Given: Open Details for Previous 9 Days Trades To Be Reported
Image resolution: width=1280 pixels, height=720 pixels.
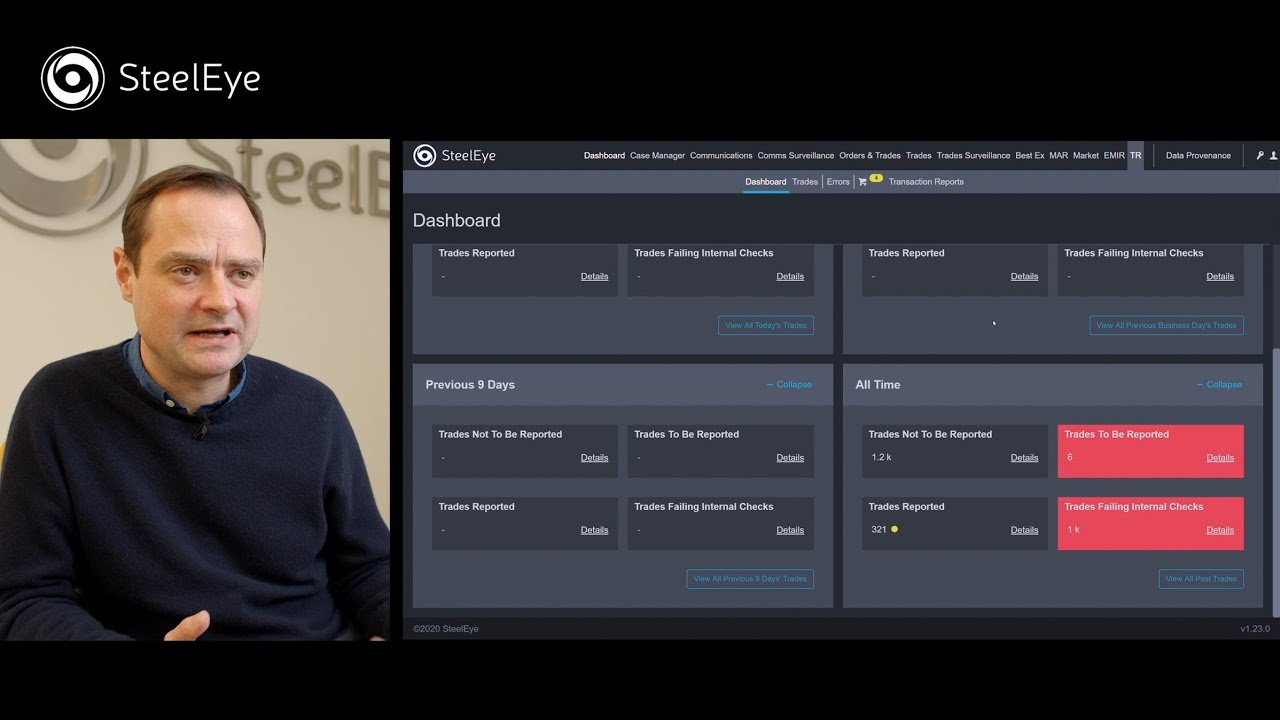Looking at the screenshot, I should coord(790,458).
